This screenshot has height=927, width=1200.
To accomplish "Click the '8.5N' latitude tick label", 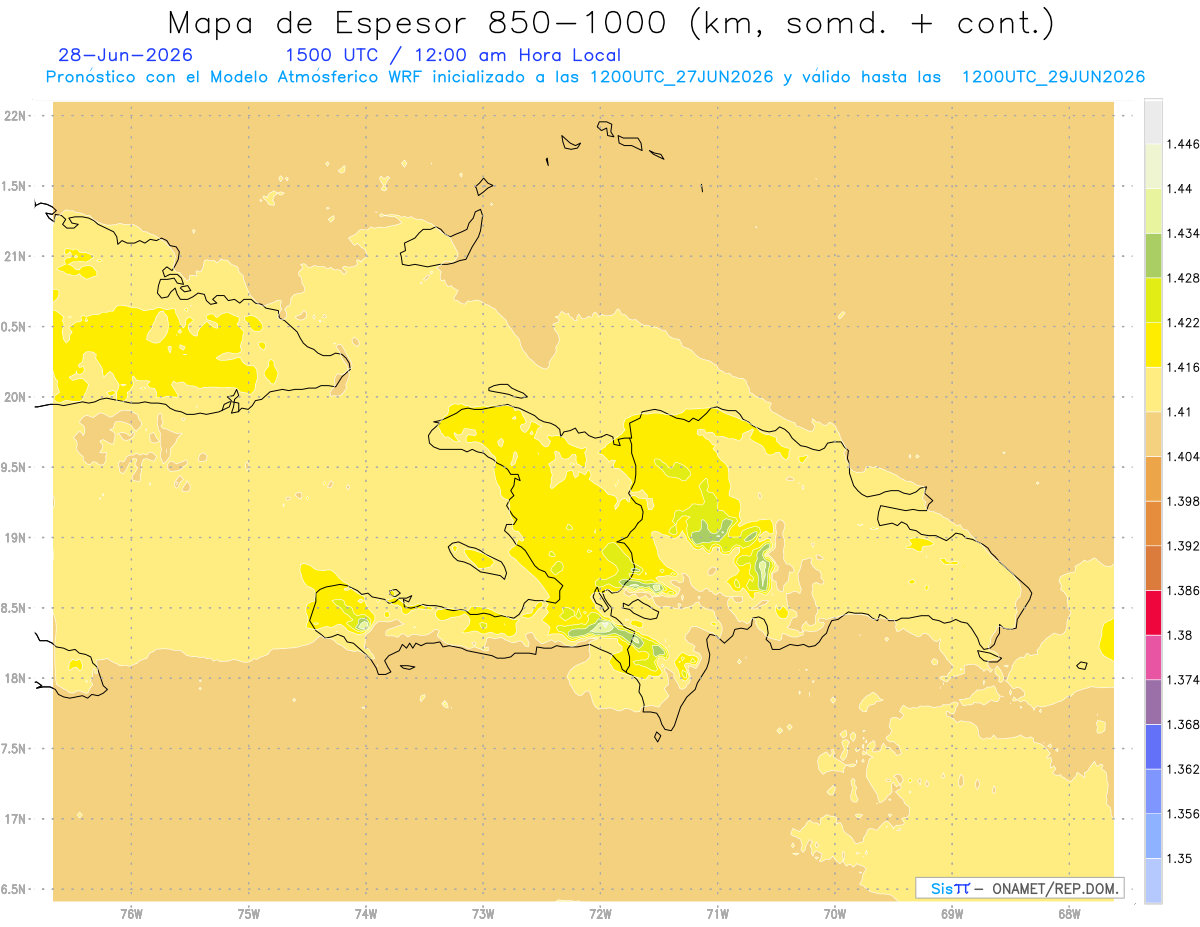I will pyautogui.click(x=15, y=608).
